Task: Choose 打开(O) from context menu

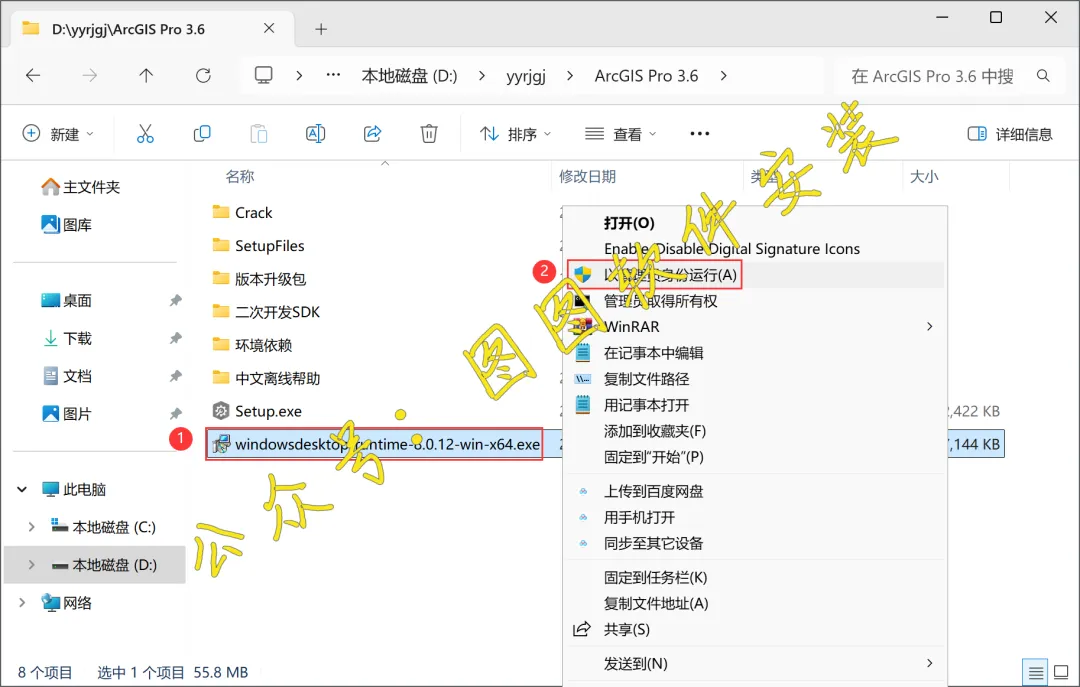Action: click(755, 223)
